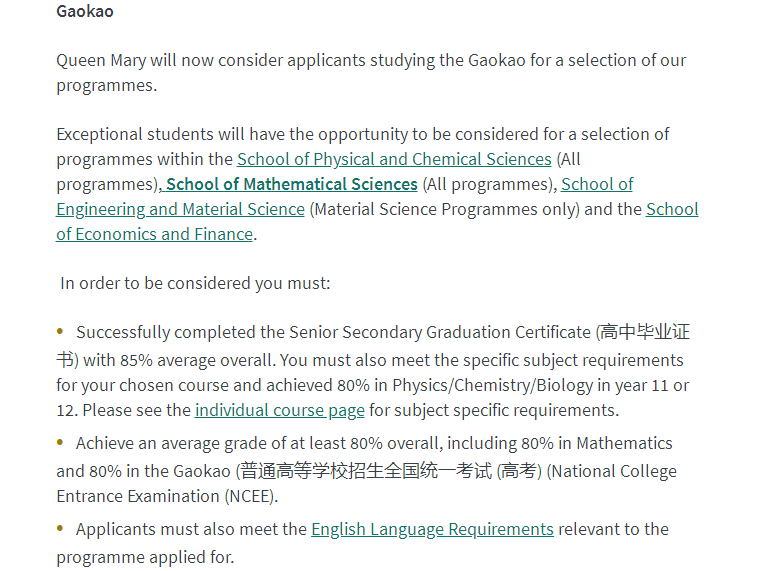Screen dimensions: 757x571
Task: Click "(Material Science Programmes only)" text
Action: [x=444, y=209]
